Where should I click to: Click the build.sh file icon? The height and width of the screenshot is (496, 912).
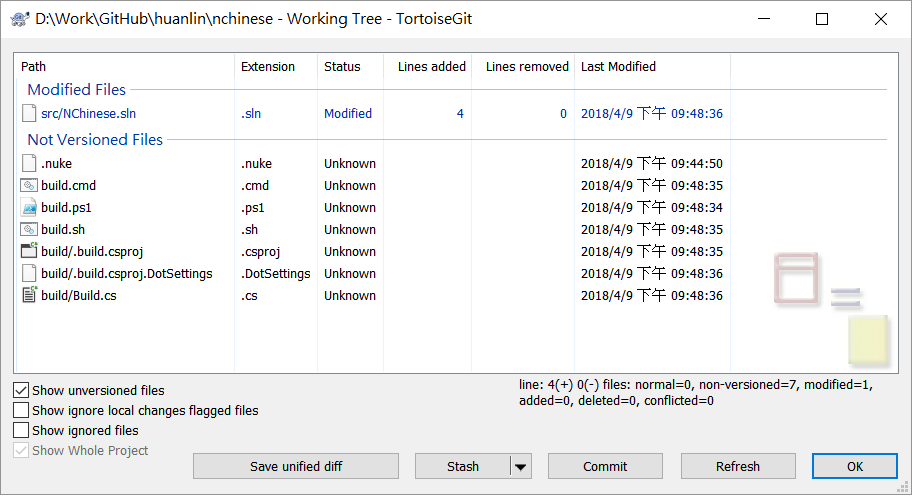pyautogui.click(x=29, y=230)
